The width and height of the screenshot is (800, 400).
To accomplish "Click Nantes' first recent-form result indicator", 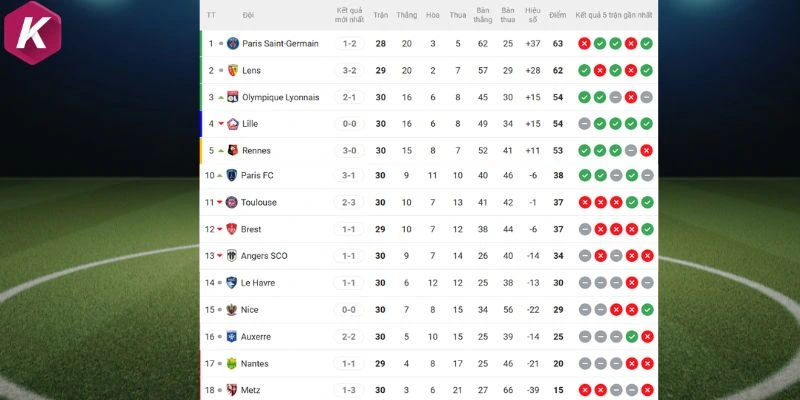I will pyautogui.click(x=584, y=363).
